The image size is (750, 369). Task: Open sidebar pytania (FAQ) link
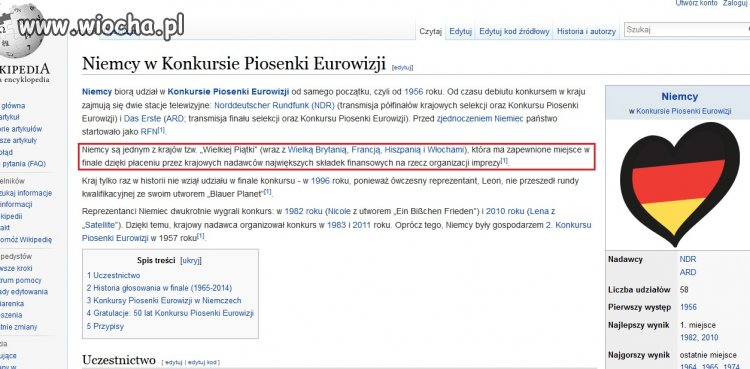pyautogui.click(x=23, y=164)
